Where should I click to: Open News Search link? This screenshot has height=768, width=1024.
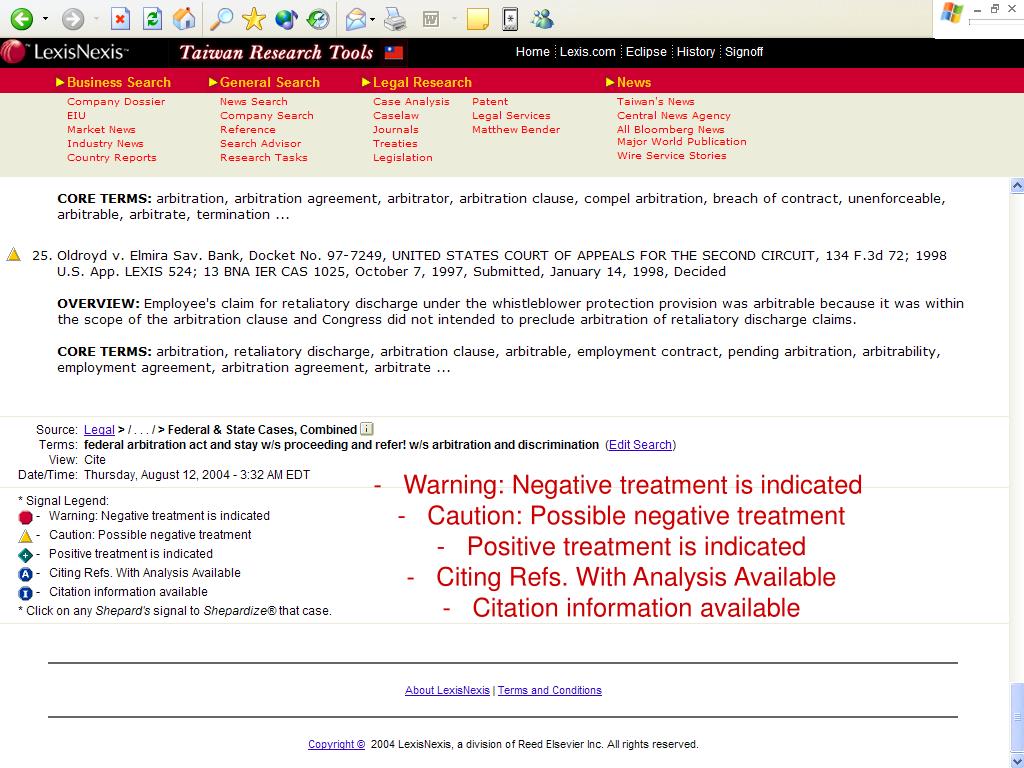pos(253,101)
